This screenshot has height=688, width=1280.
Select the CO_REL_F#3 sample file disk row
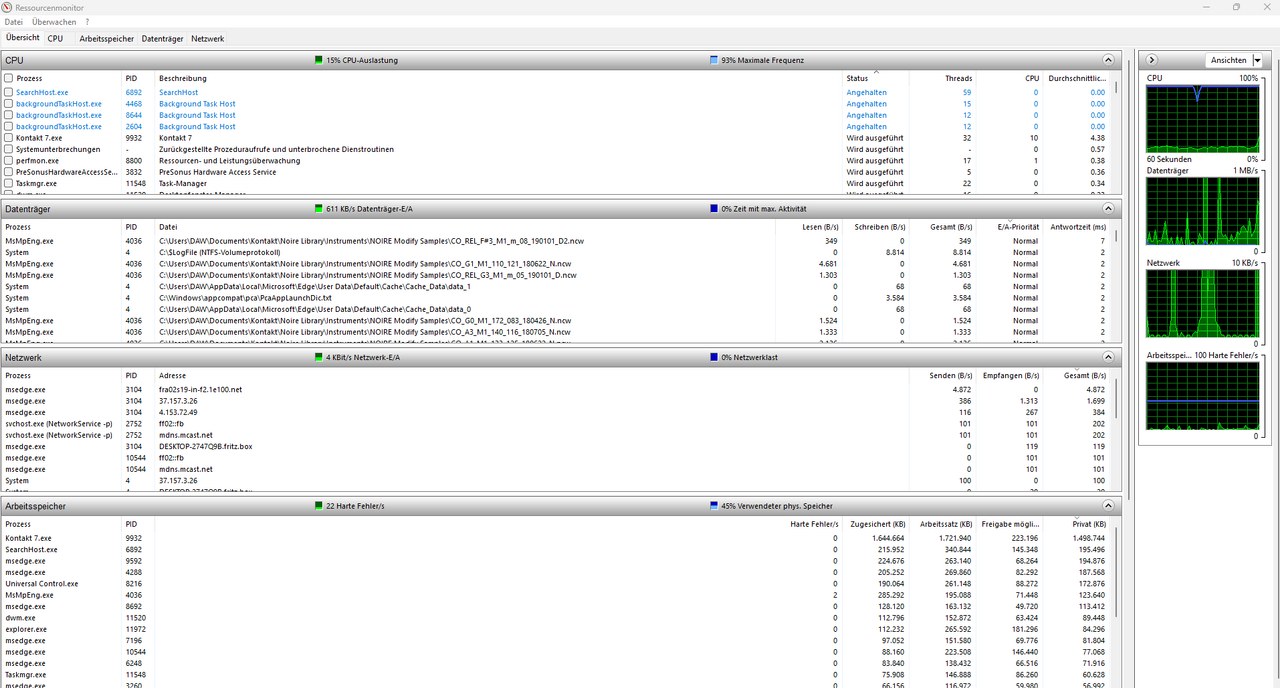click(x=557, y=241)
